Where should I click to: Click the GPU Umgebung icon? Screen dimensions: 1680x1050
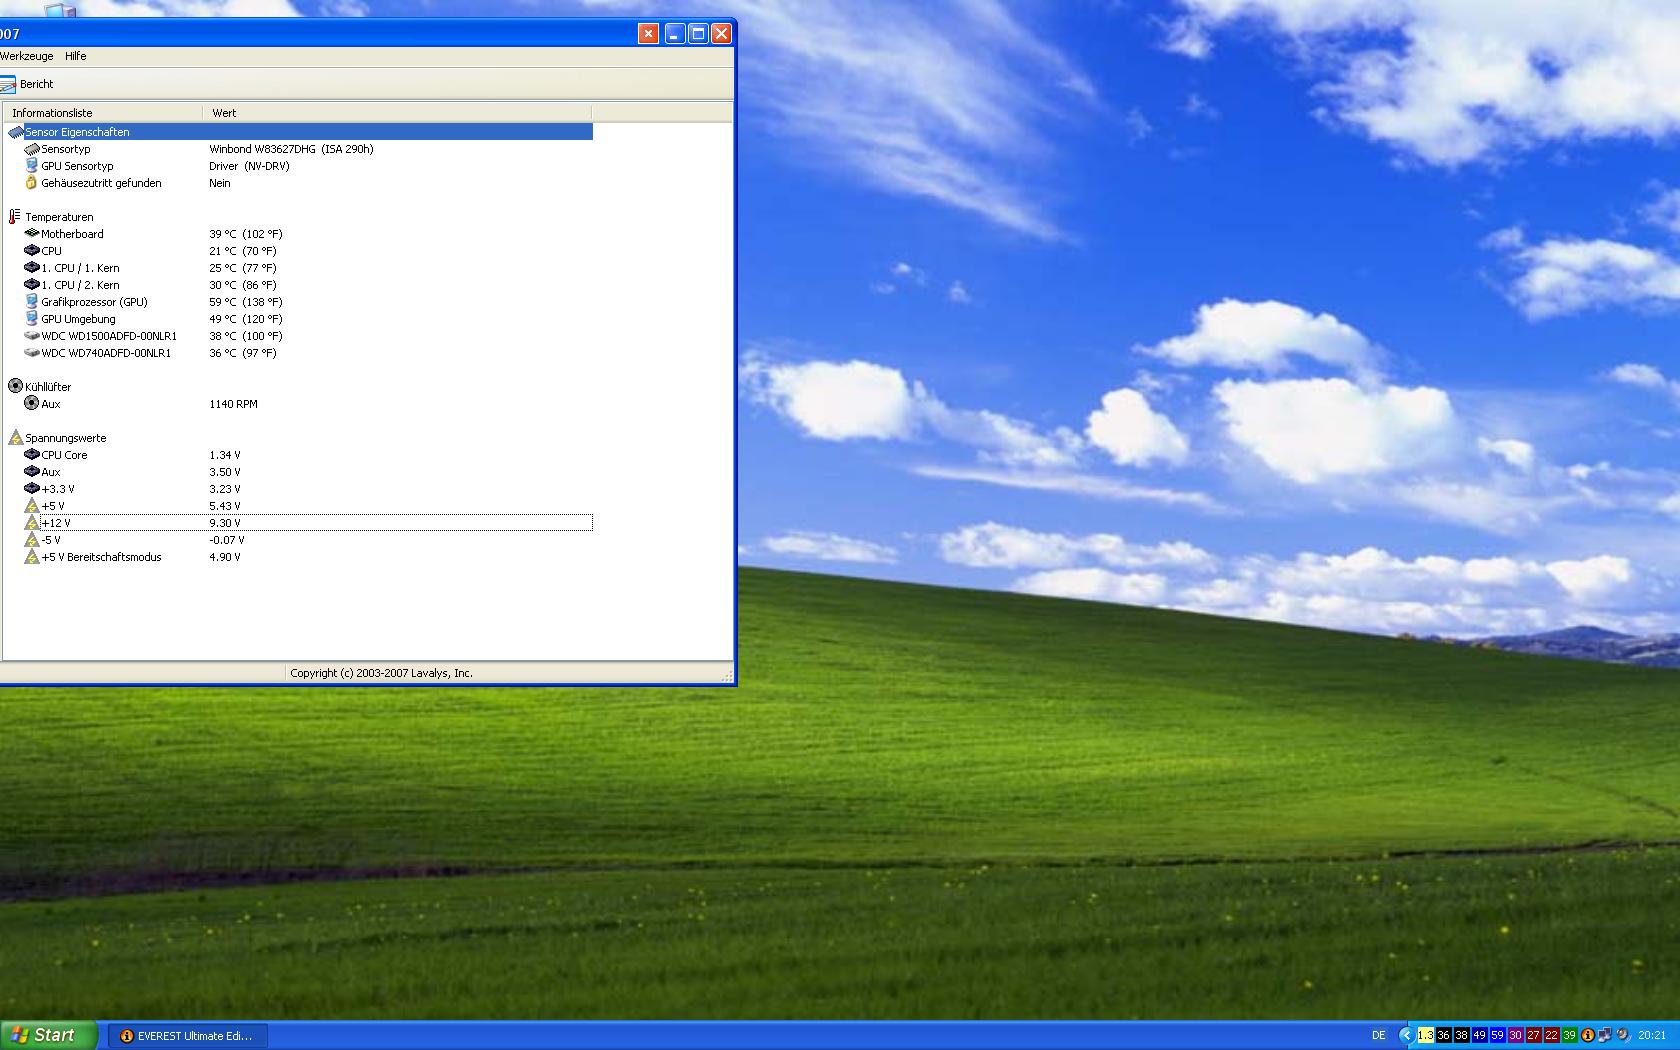click(31, 319)
